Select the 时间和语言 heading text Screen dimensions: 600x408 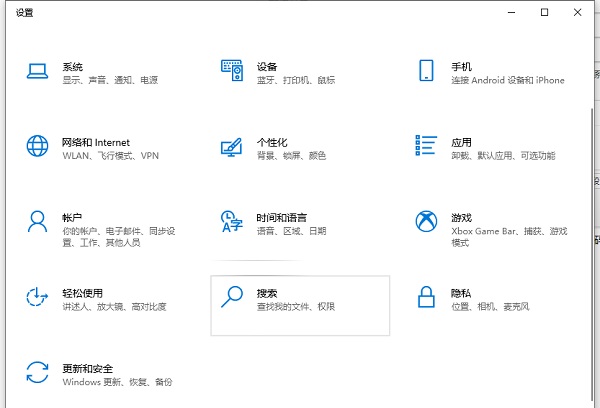point(281,217)
